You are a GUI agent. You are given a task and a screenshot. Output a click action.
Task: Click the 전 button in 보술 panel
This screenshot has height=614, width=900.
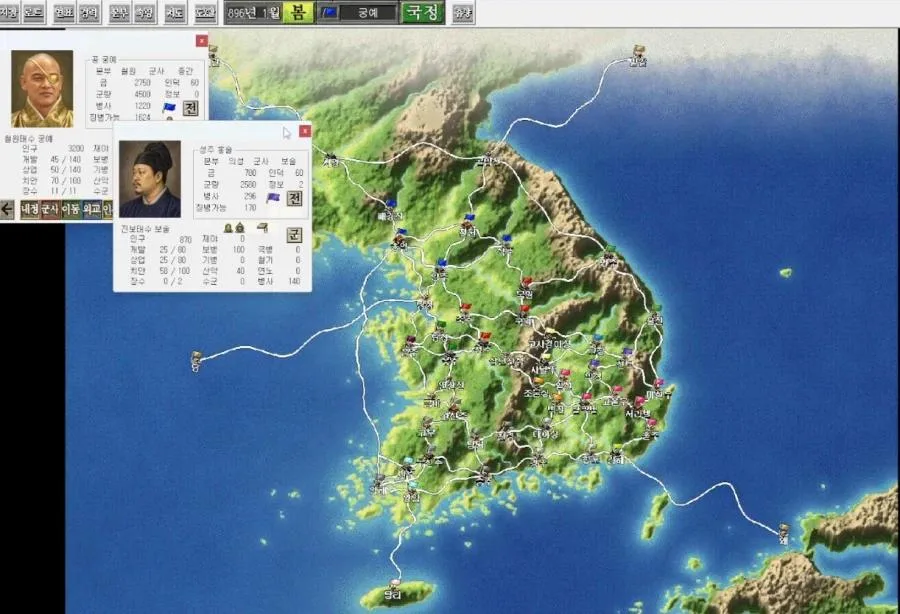click(294, 198)
